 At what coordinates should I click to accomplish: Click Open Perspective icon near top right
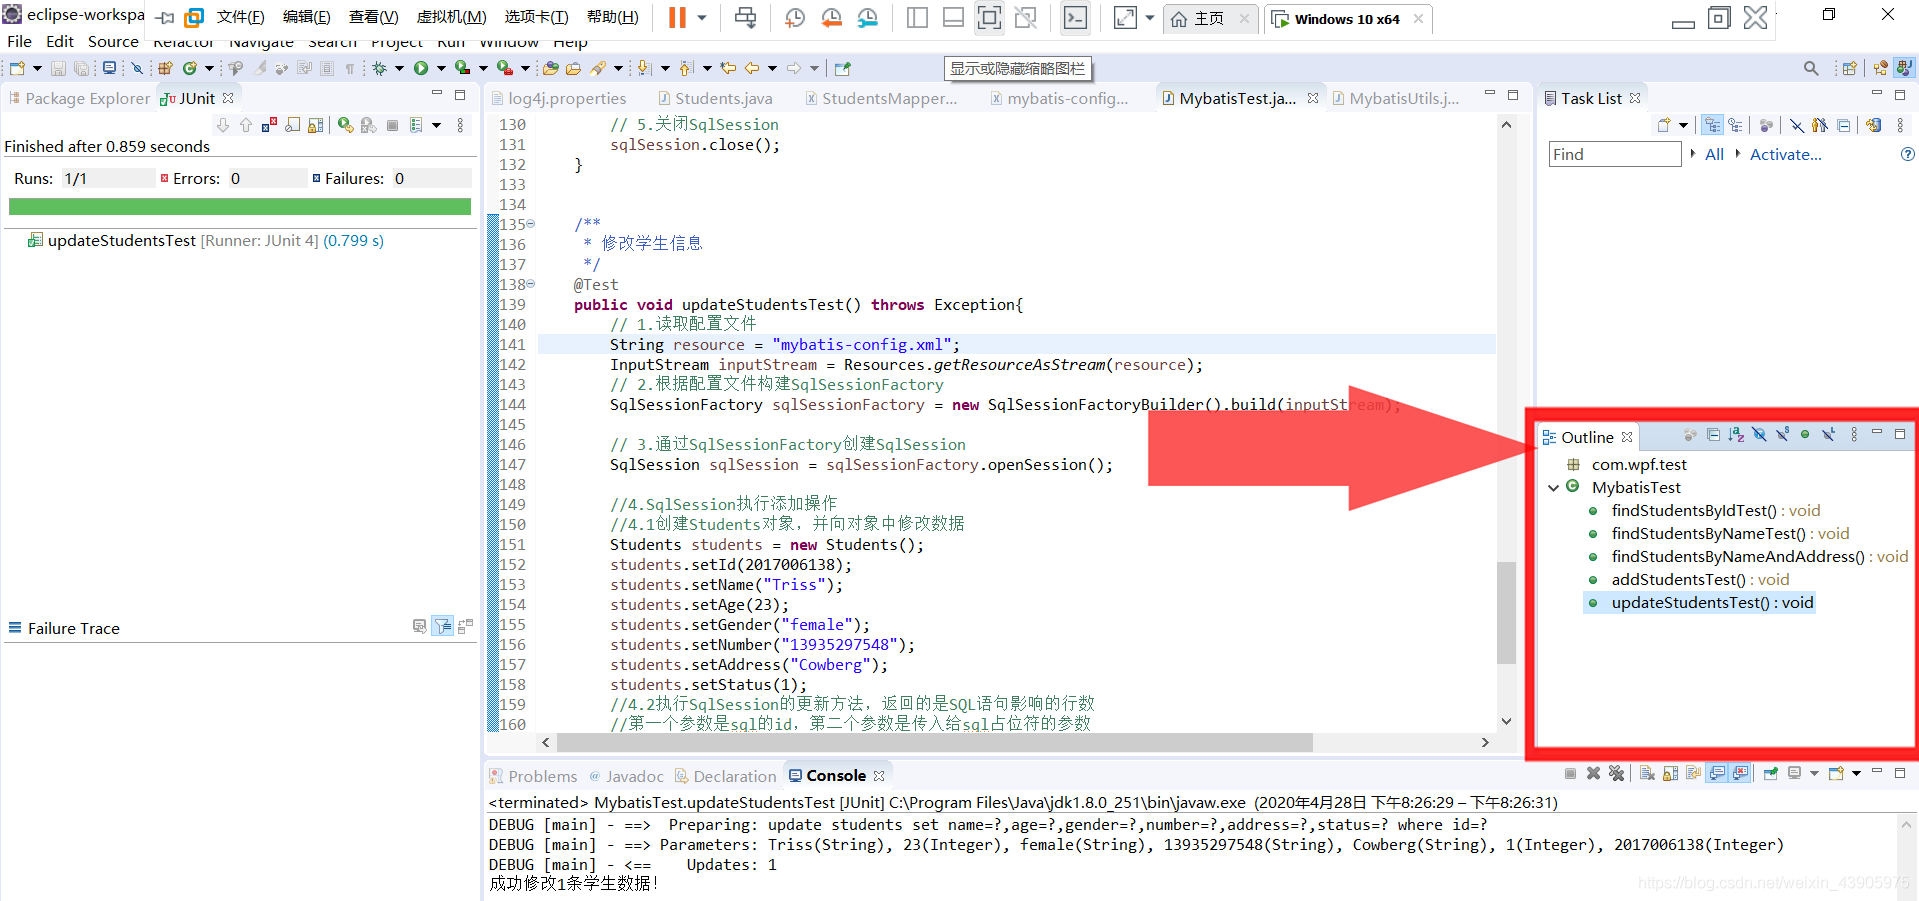(x=1849, y=68)
